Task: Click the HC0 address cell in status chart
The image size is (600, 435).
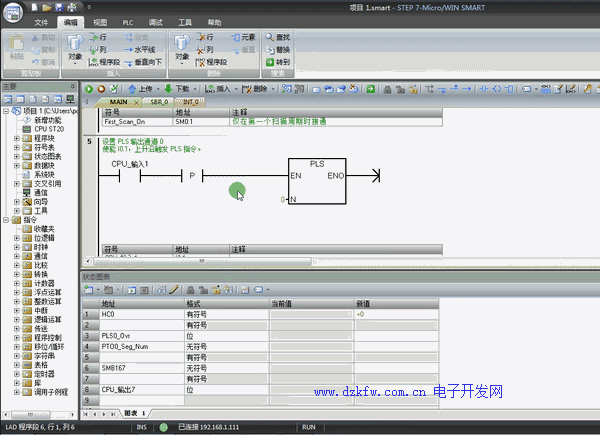Action: point(142,314)
